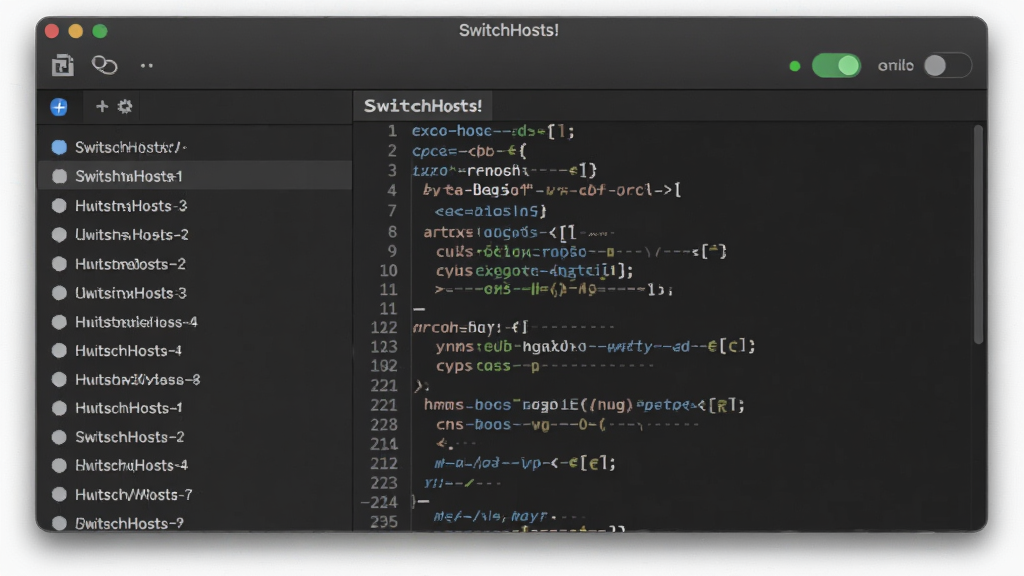The image size is (1024, 576).
Task: Click line number 122 in the gutter
Action: [x=384, y=327]
